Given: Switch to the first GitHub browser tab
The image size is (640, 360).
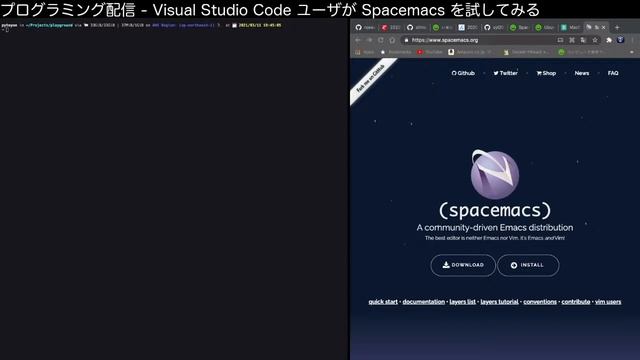Looking at the screenshot, I should [x=364, y=27].
